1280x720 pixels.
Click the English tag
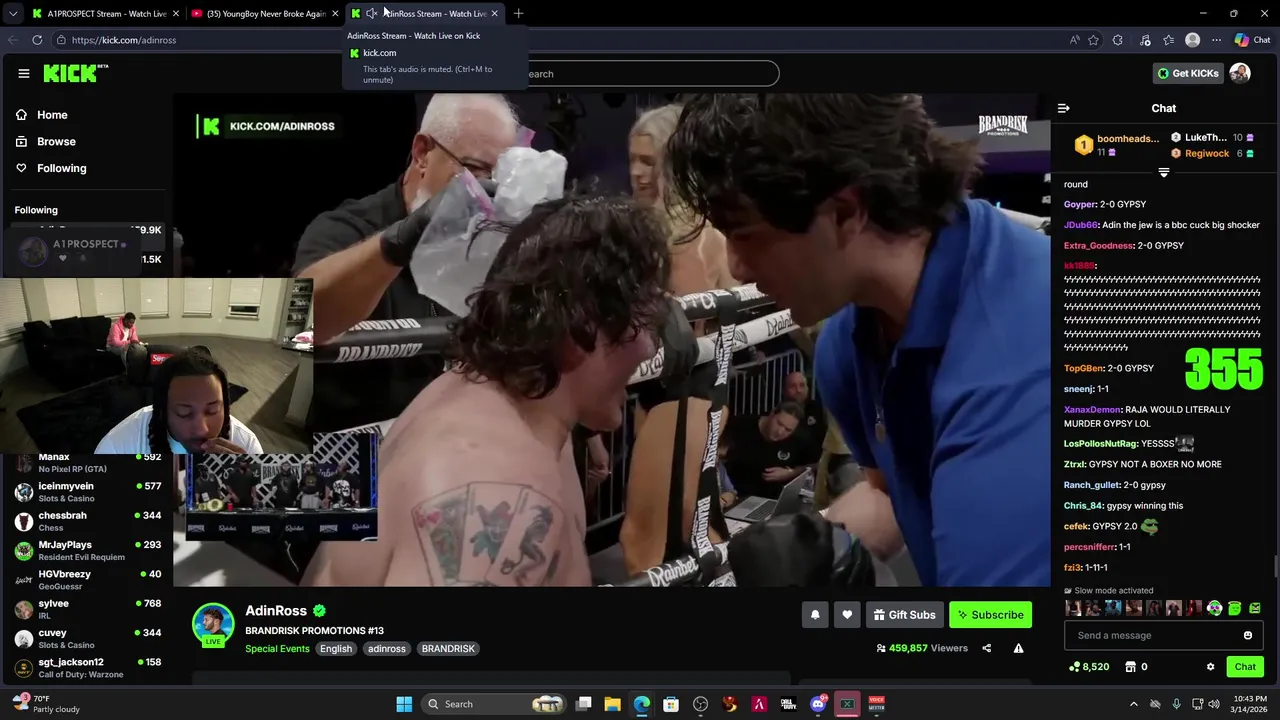(336, 649)
